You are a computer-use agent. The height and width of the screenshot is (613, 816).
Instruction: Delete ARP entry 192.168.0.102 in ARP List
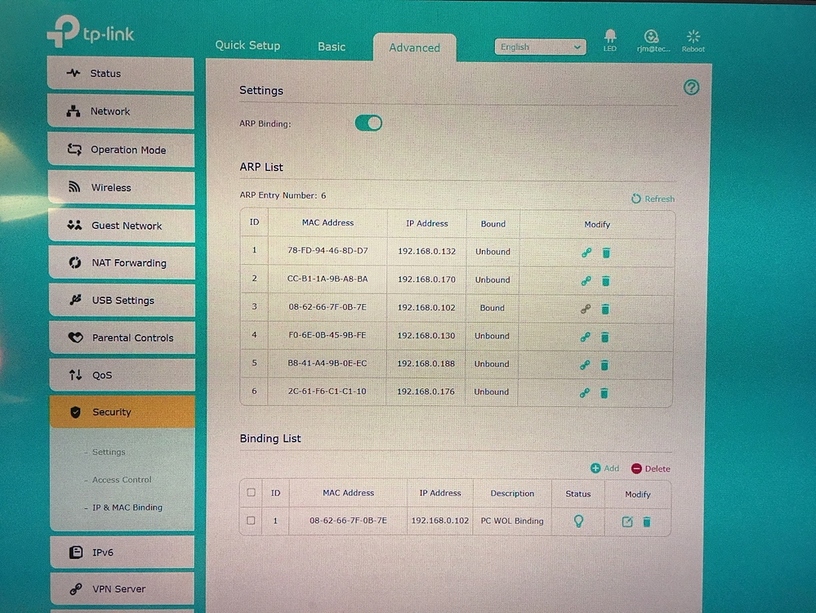[x=605, y=309]
